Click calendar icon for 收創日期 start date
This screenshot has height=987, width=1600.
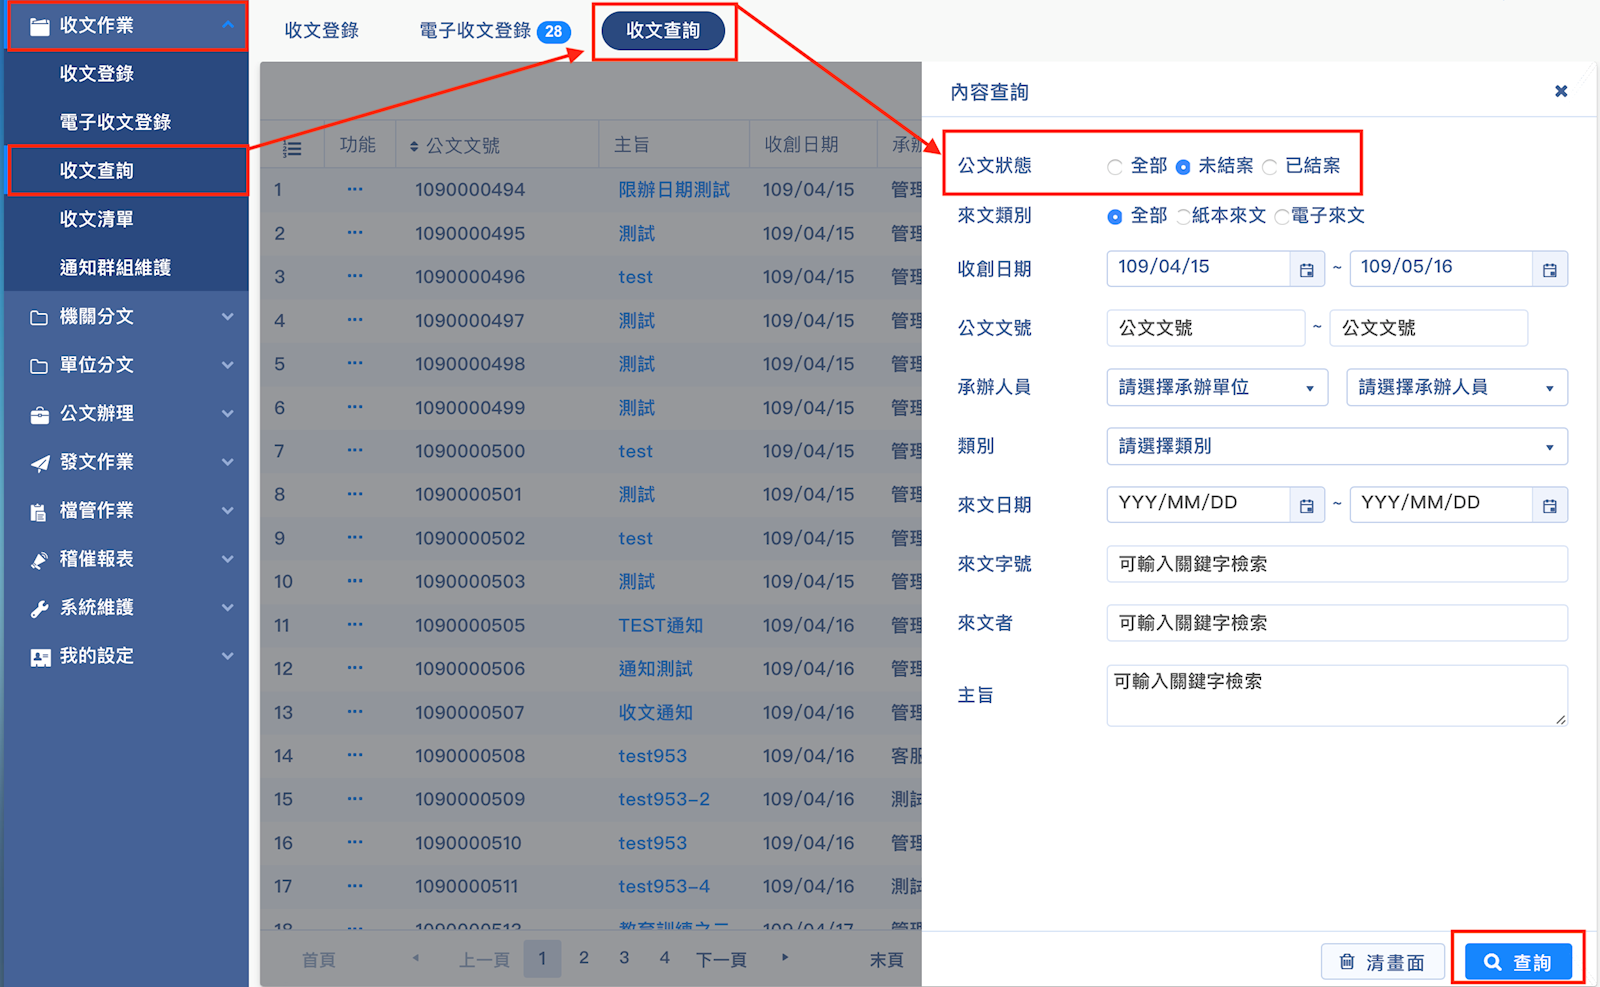point(1306,270)
